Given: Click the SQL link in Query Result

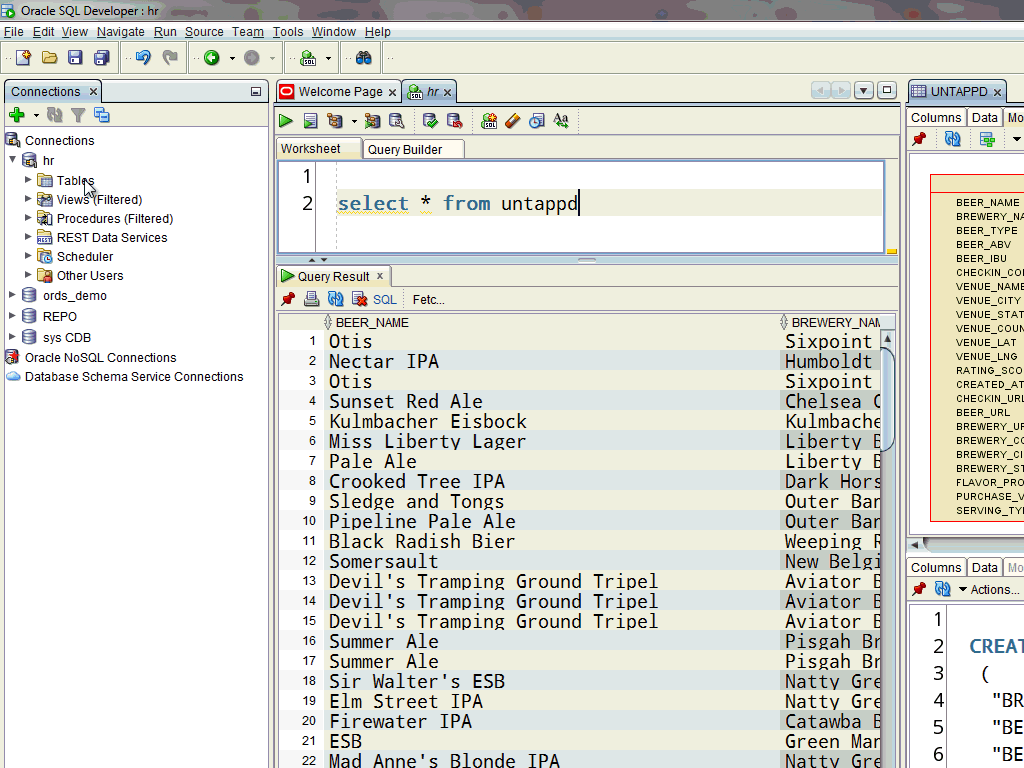Looking at the screenshot, I should [385, 300].
